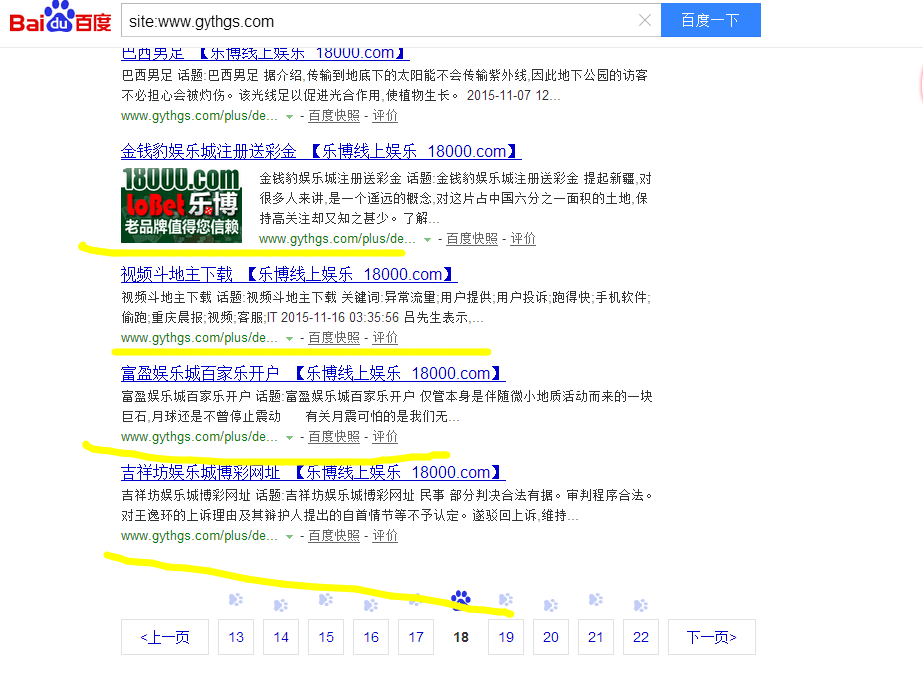Click the green URL of the 吉祥坊 result

tap(199, 535)
